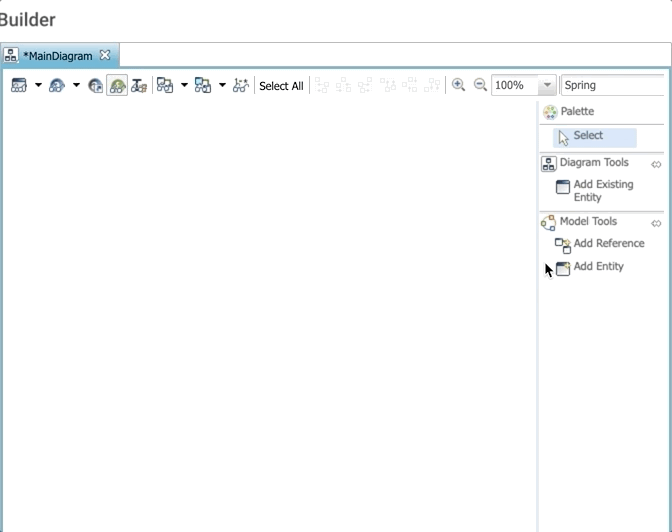Click the greyed Align Top icon
672x532 pixels.
click(388, 85)
